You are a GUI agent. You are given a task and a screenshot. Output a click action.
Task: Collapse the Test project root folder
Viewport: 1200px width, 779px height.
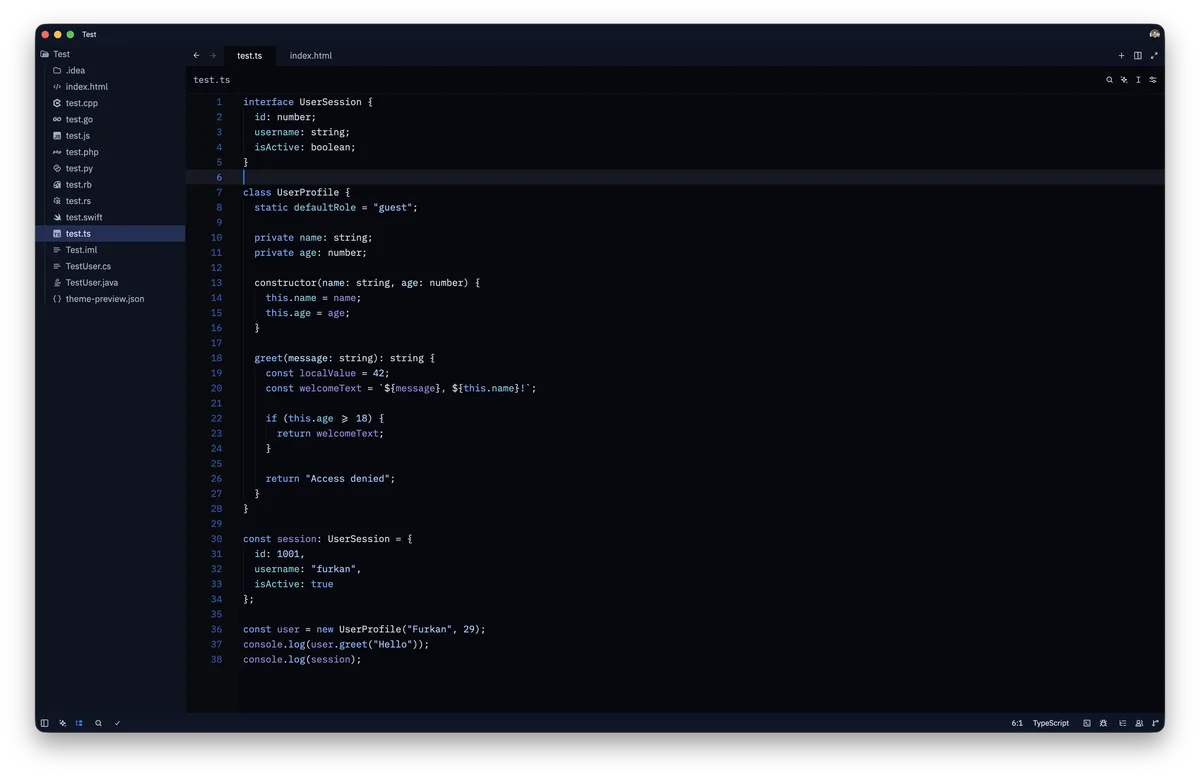click(x=110, y=54)
